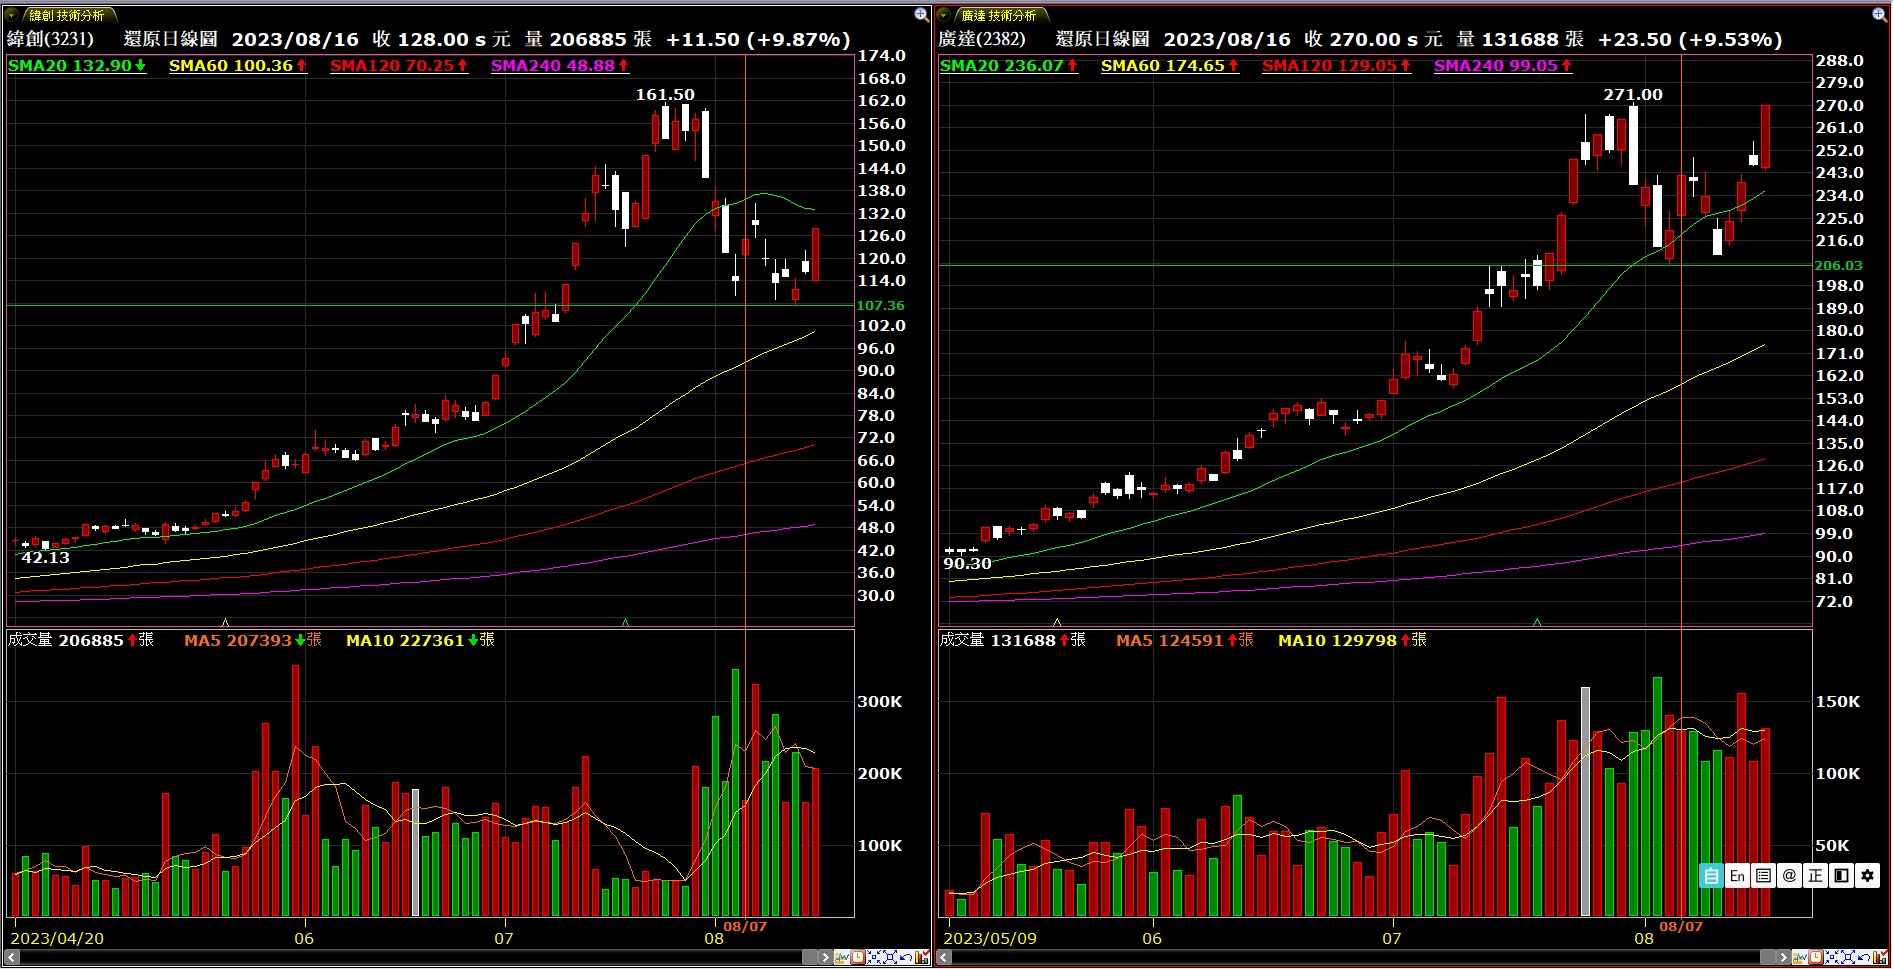Click the right arrow of the left chart's scrollbar
Image resolution: width=1893 pixels, height=969 pixels.
click(x=825, y=957)
